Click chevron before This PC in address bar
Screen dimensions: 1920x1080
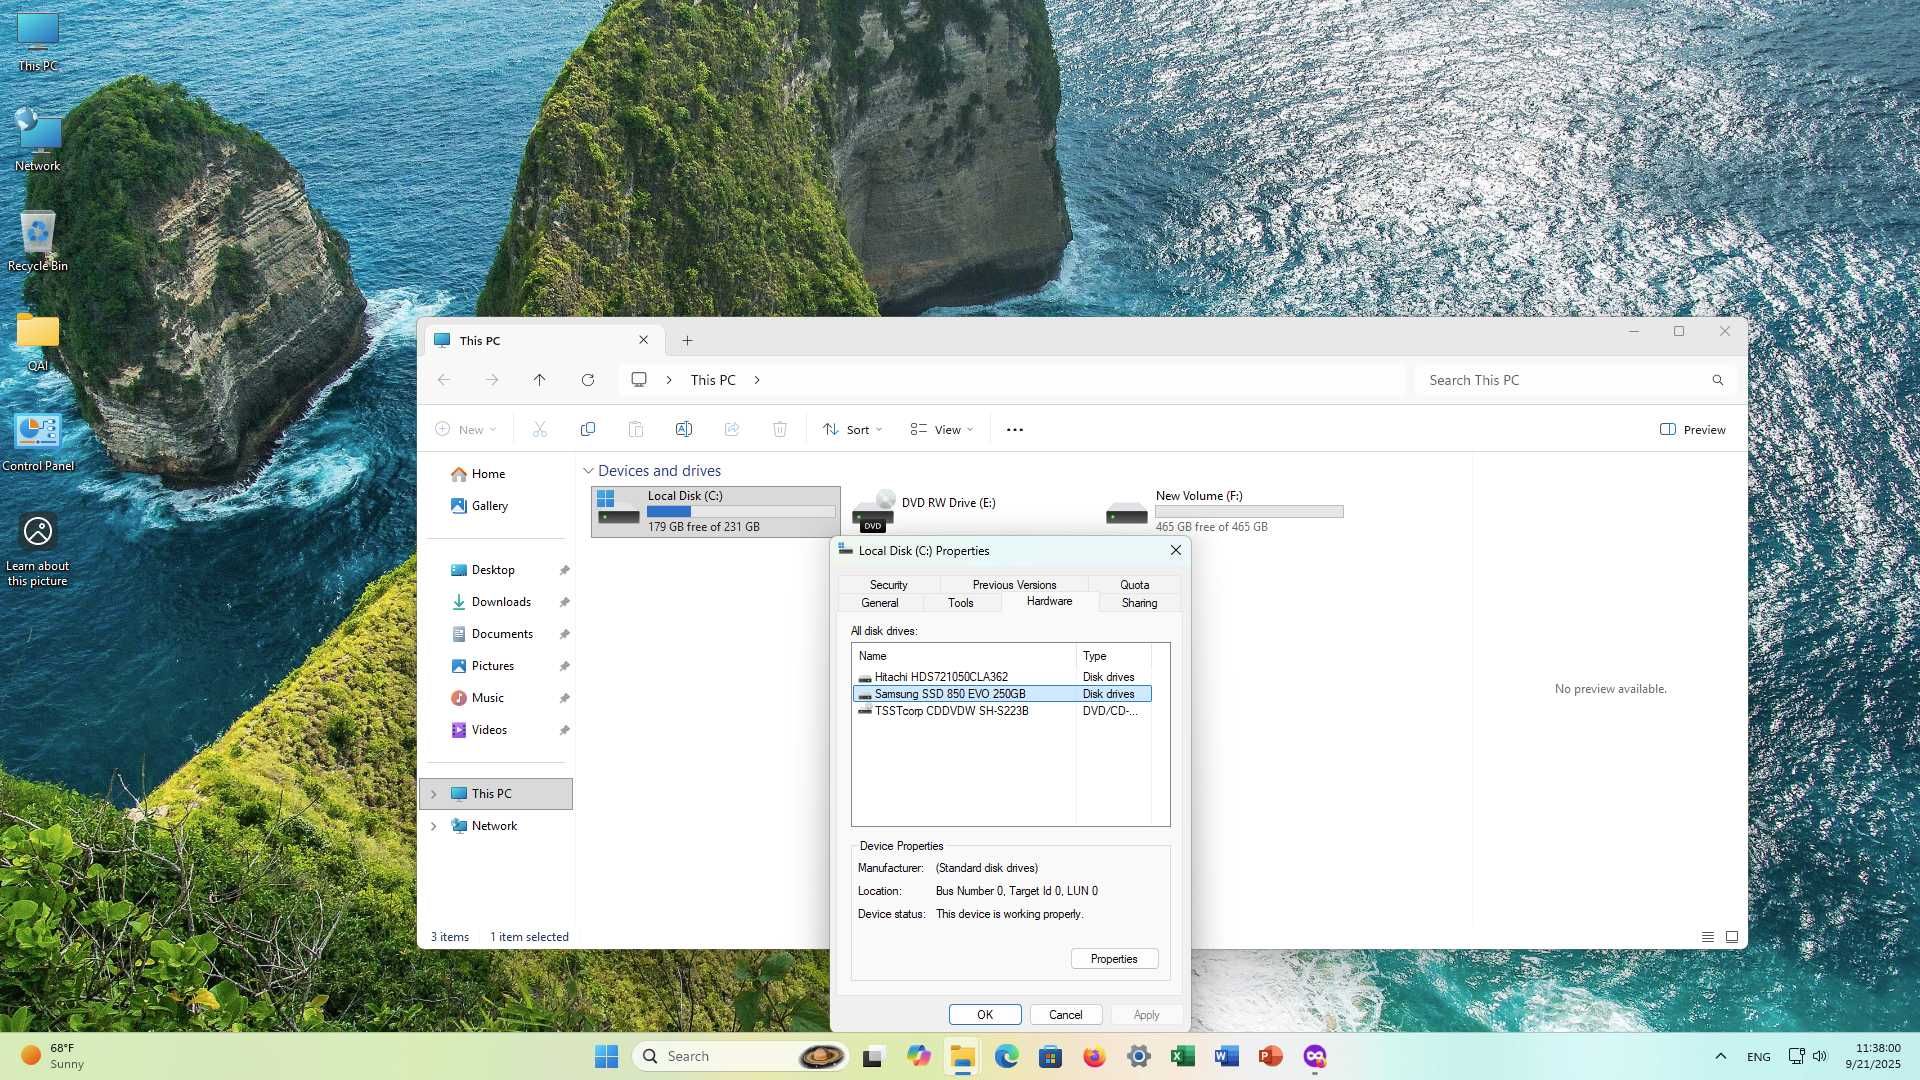point(669,380)
